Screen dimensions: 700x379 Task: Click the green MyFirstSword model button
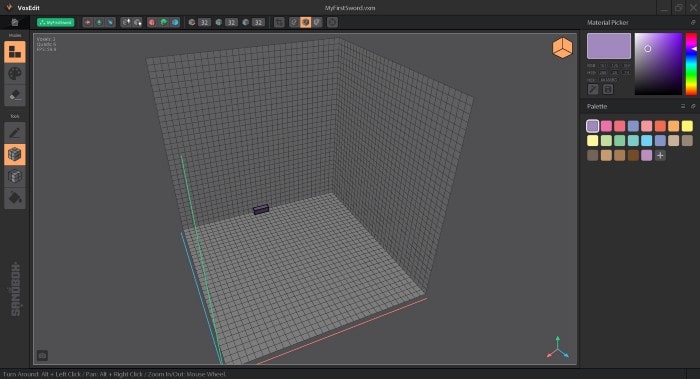pos(55,22)
